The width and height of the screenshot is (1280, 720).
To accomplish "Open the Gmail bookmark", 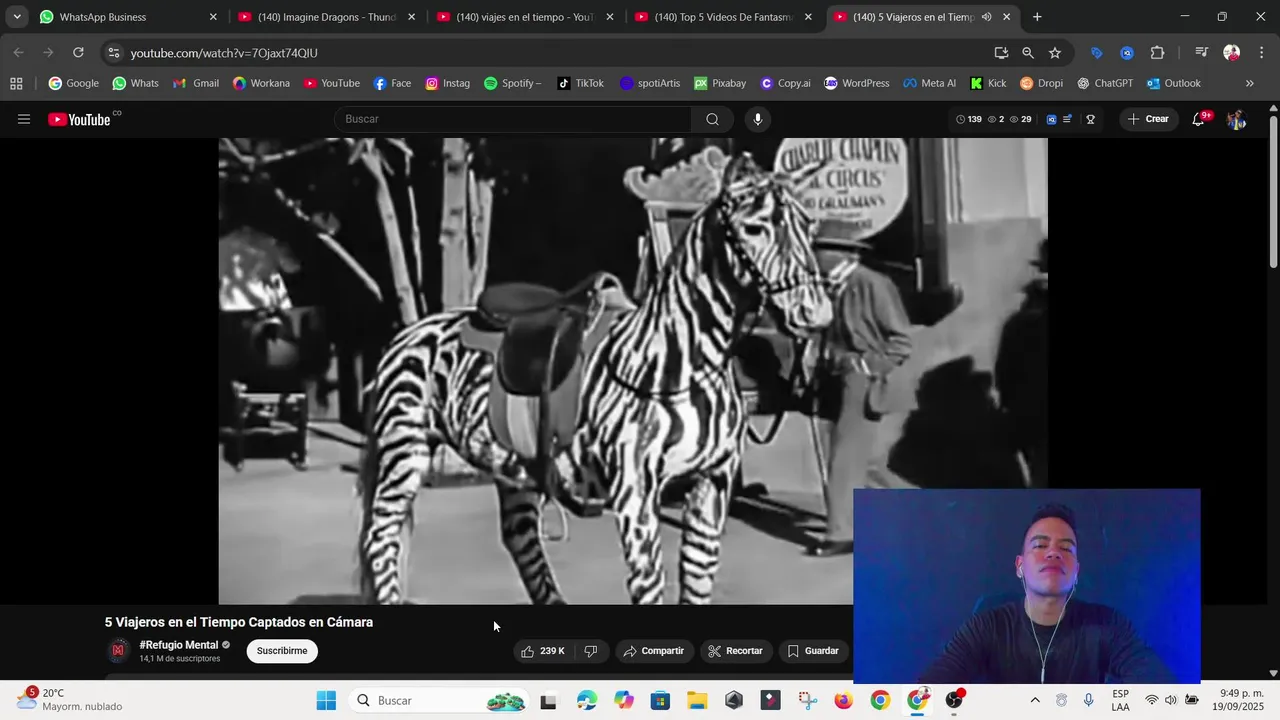I will (x=196, y=83).
